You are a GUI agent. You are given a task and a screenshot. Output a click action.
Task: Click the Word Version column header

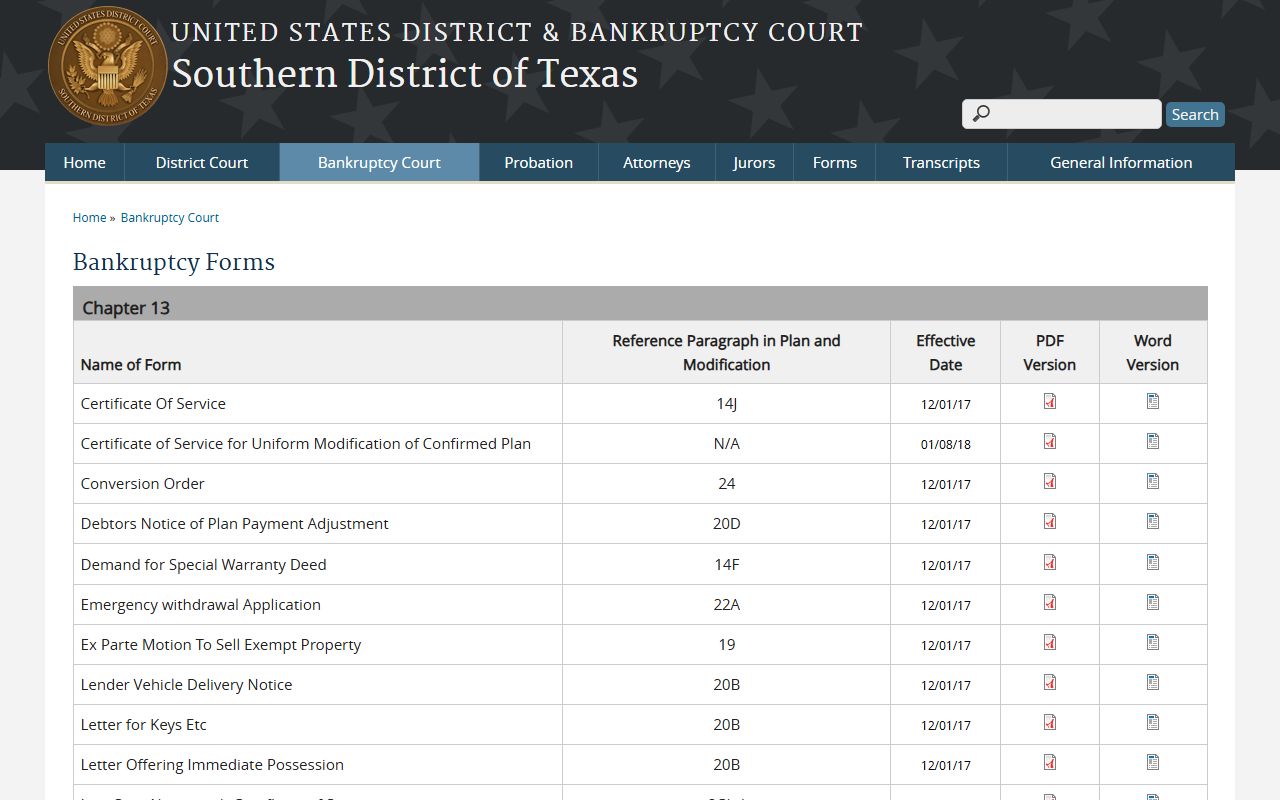pyautogui.click(x=1153, y=352)
